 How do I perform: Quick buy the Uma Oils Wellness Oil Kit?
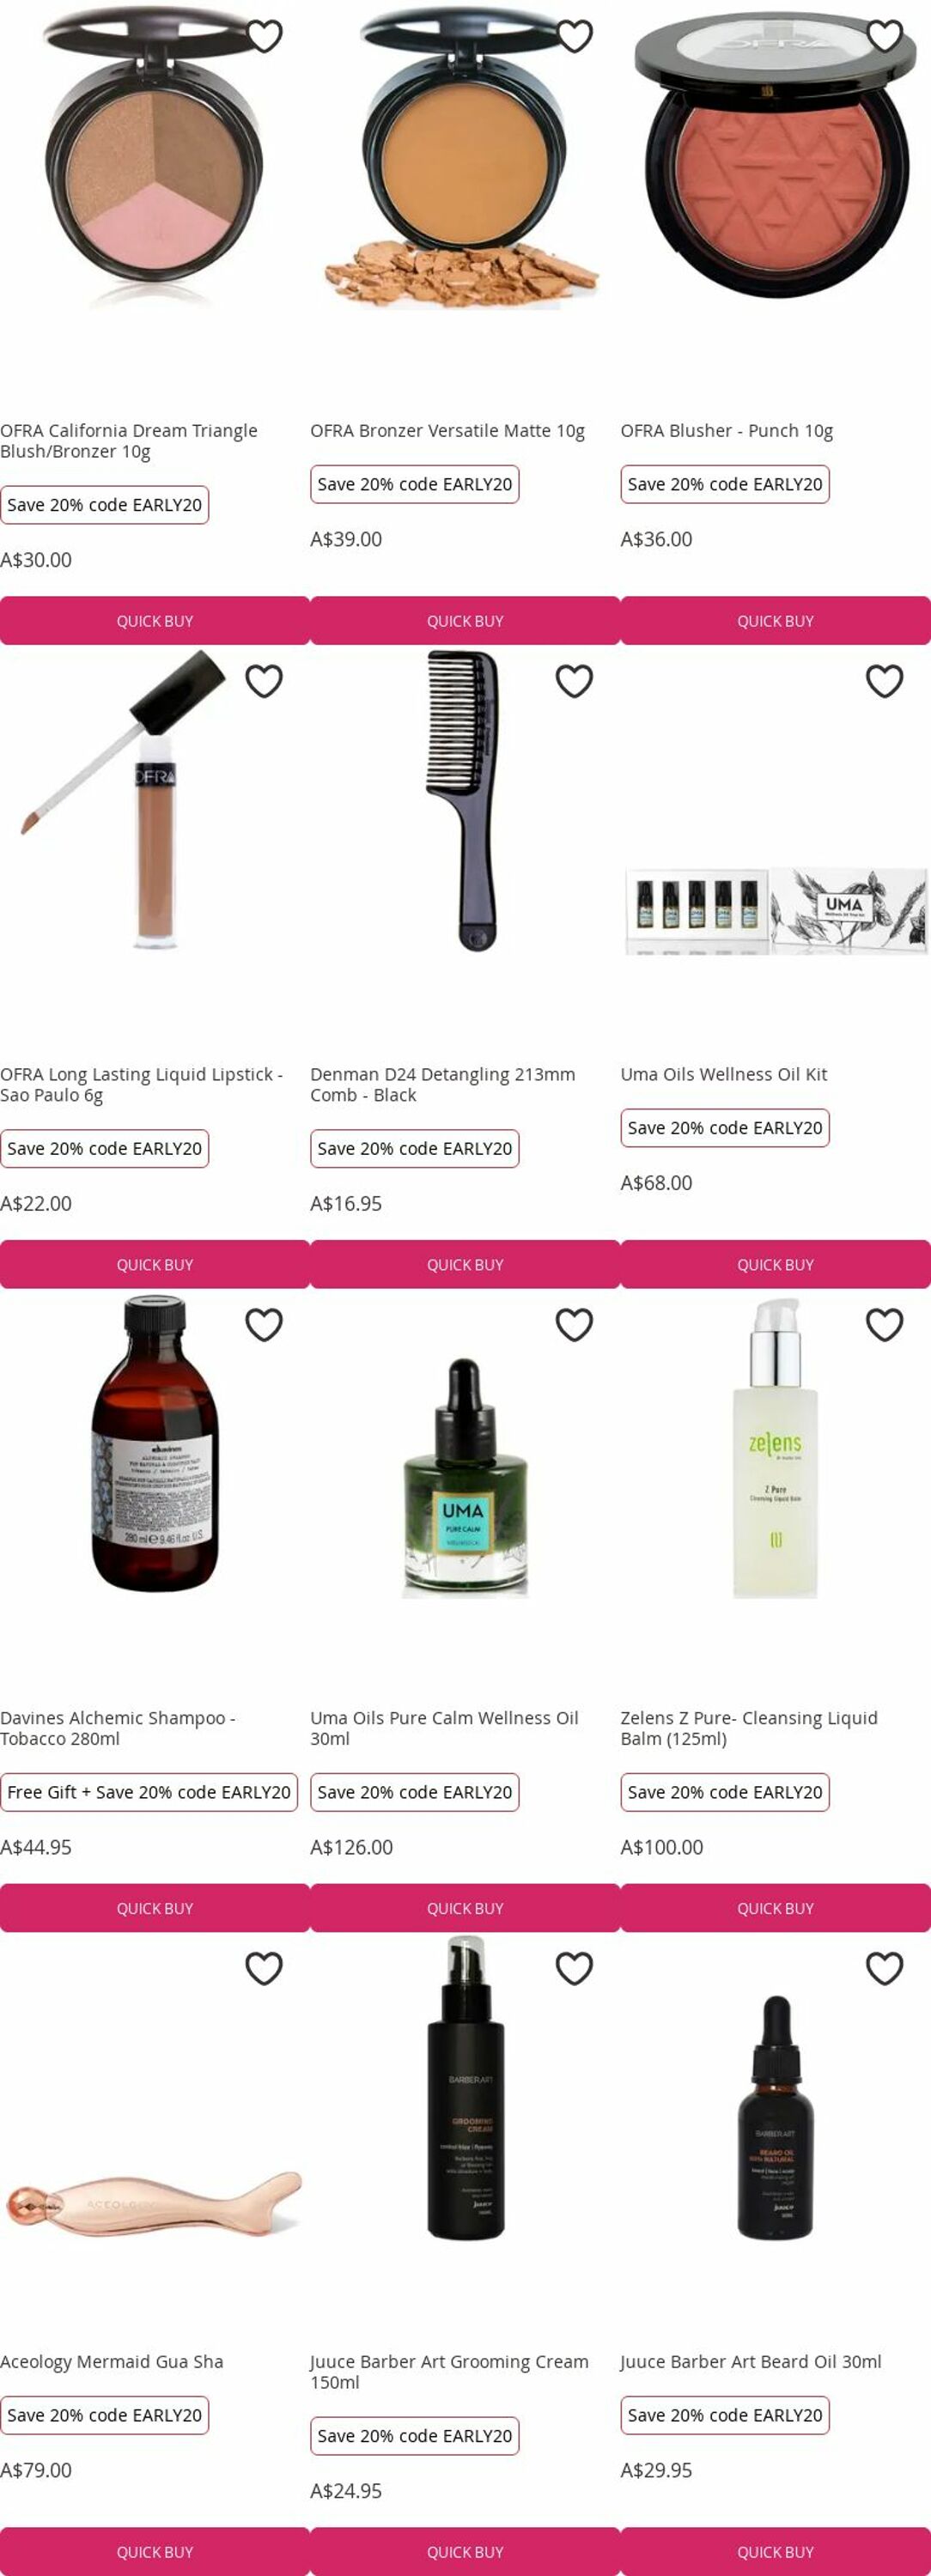tap(776, 1265)
